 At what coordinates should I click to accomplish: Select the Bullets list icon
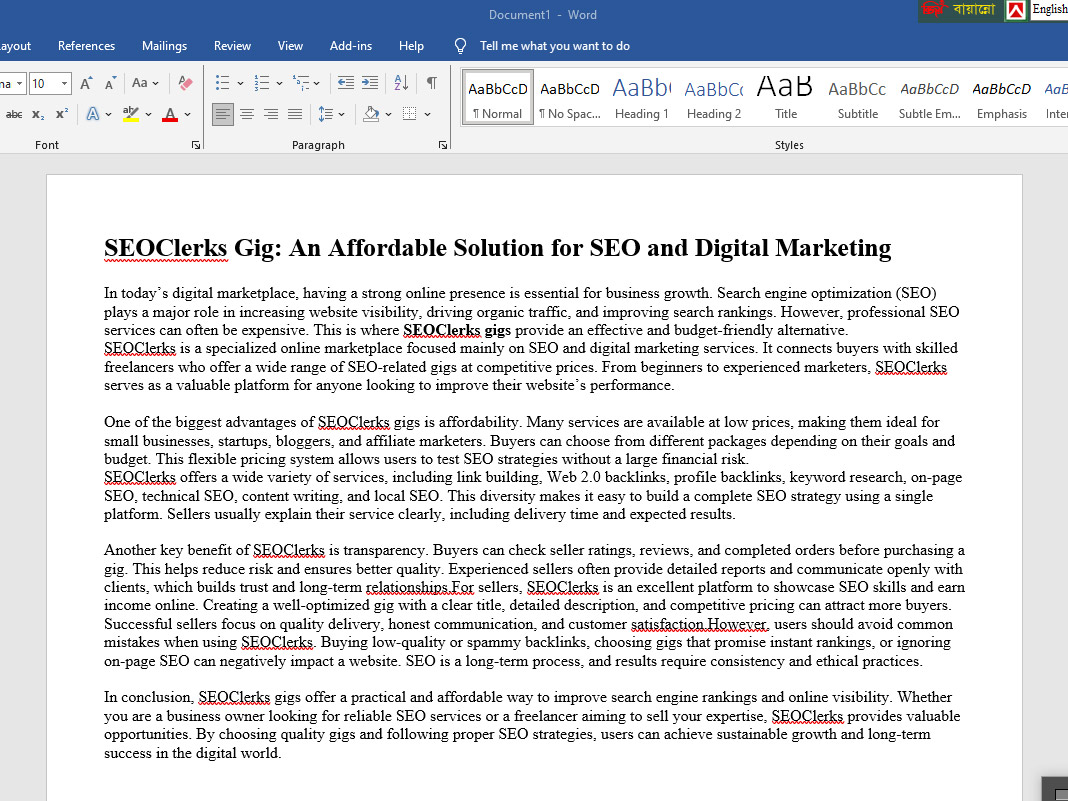[x=222, y=83]
